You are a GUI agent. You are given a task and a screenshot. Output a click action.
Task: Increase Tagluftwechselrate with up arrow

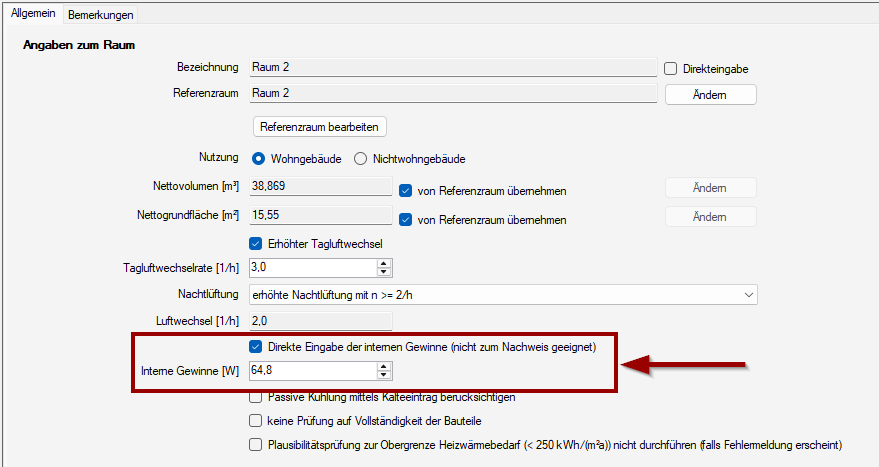[384, 264]
